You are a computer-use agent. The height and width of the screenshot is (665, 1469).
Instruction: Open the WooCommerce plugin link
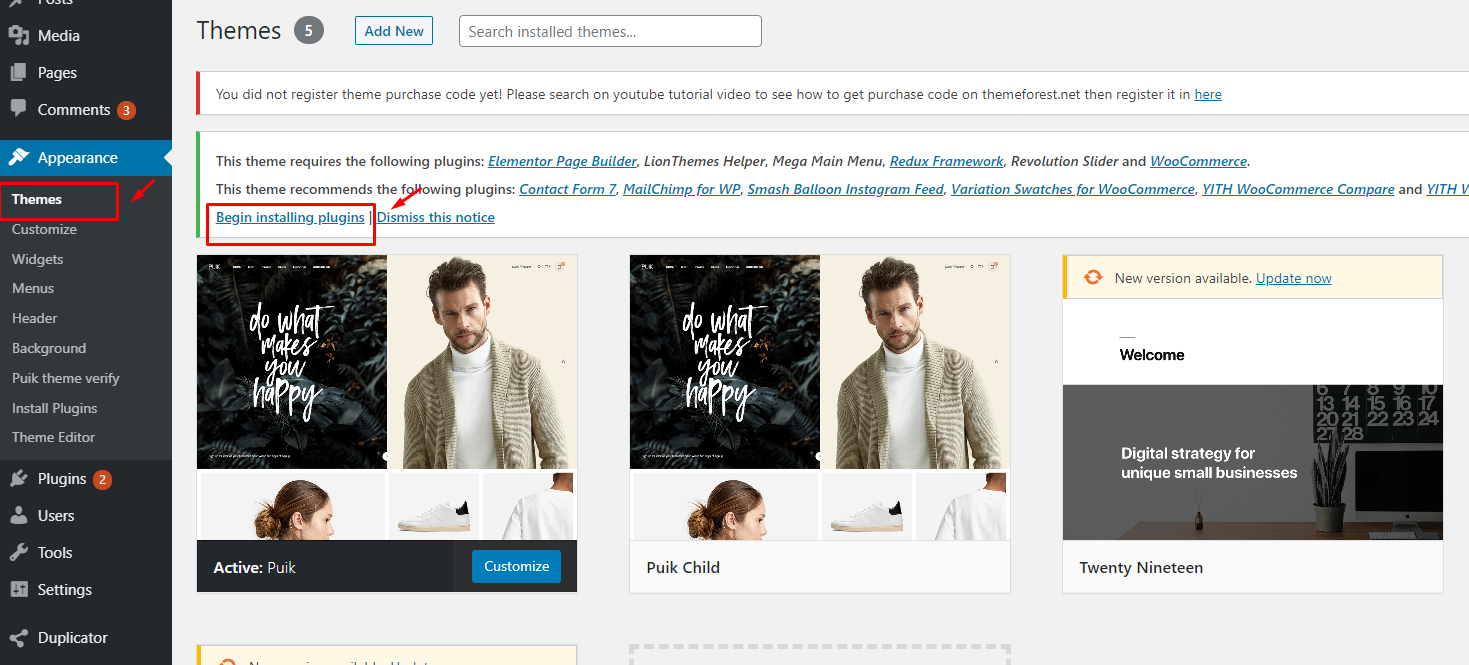[1198, 161]
